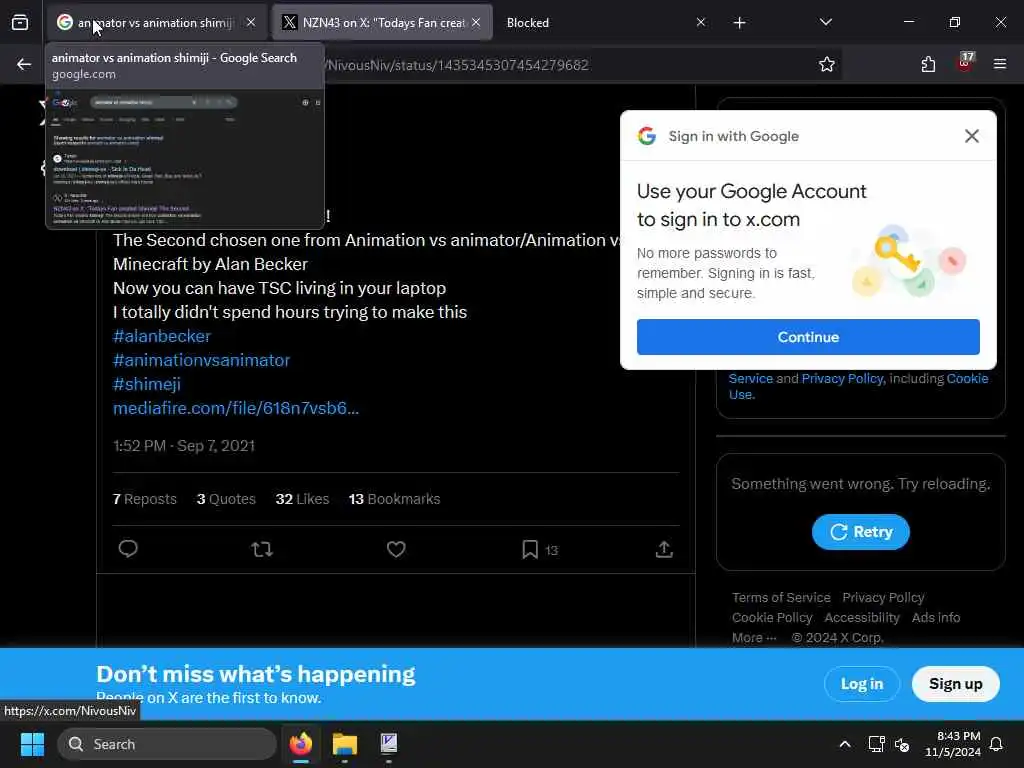Open the clock showing 8:43 PM

pos(953,744)
